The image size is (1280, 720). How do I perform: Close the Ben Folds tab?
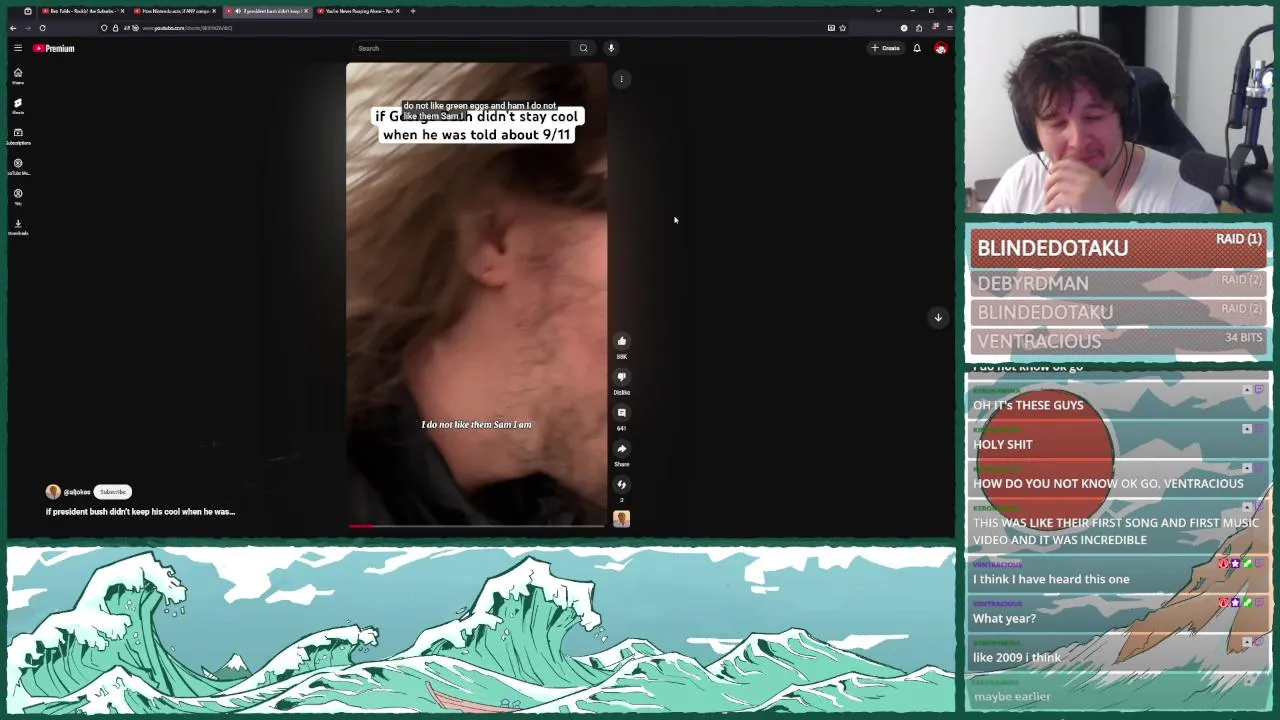pos(121,11)
